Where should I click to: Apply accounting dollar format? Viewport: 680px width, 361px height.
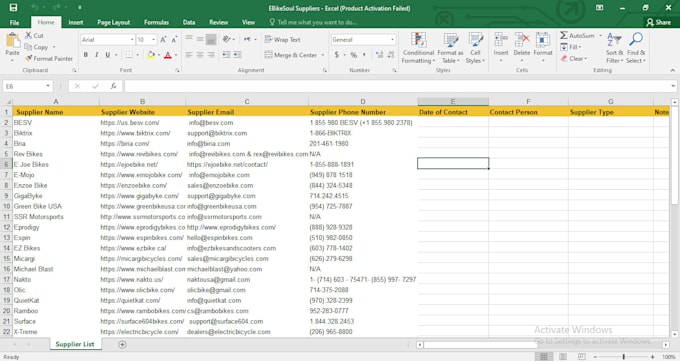tap(337, 55)
